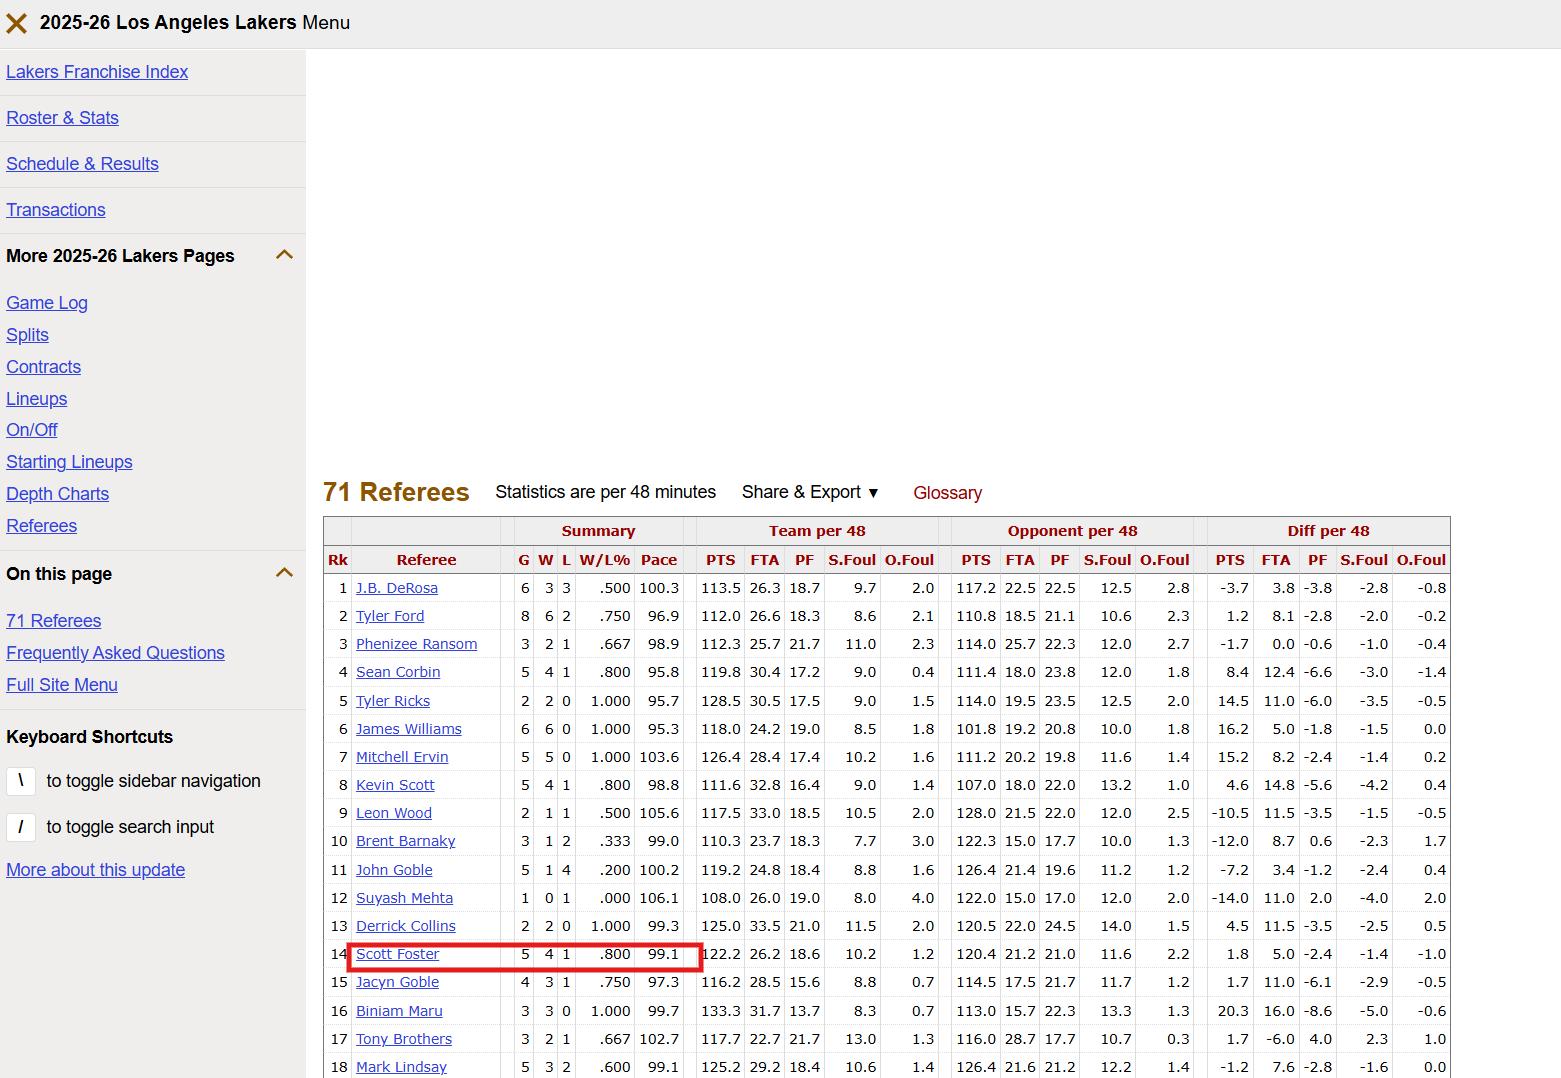The height and width of the screenshot is (1078, 1561).
Task: View the Transactions page
Action: coord(56,210)
